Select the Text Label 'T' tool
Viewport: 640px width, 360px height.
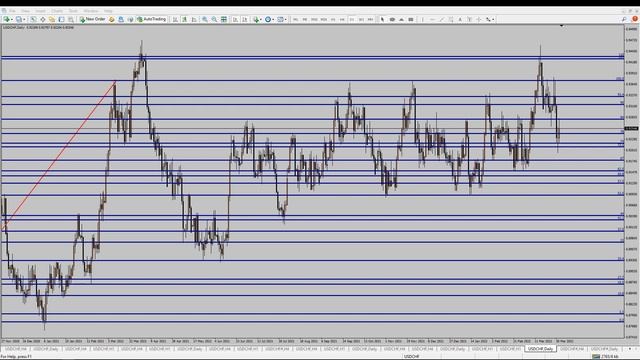(x=469, y=19)
